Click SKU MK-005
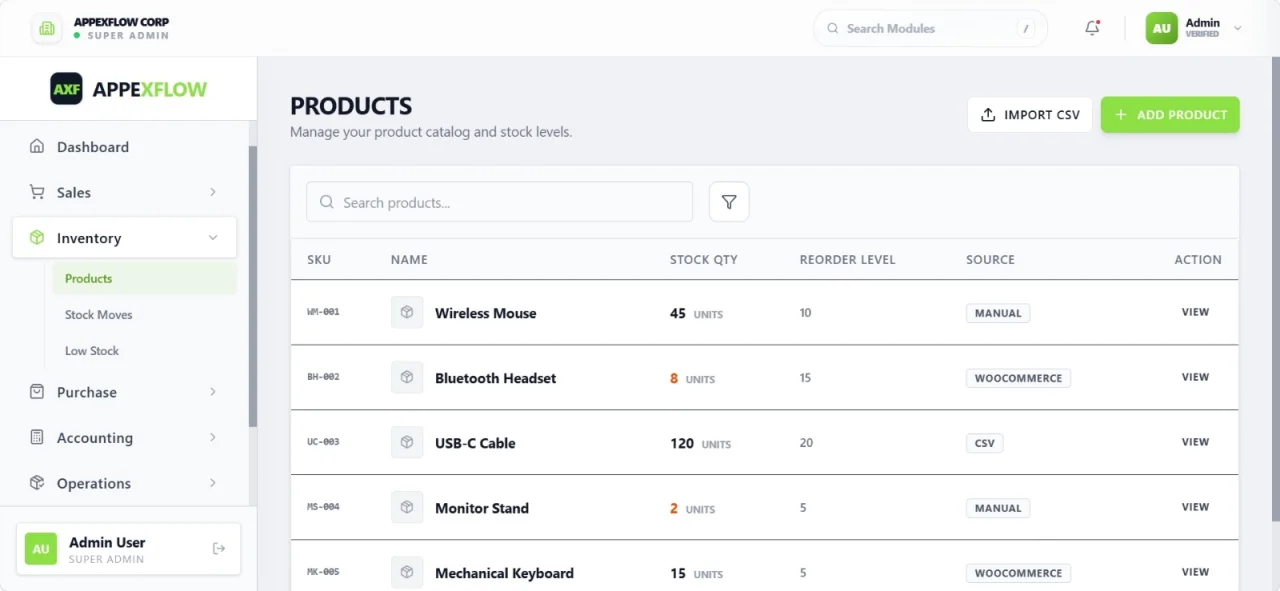Image resolution: width=1280 pixels, height=591 pixels. [323, 572]
